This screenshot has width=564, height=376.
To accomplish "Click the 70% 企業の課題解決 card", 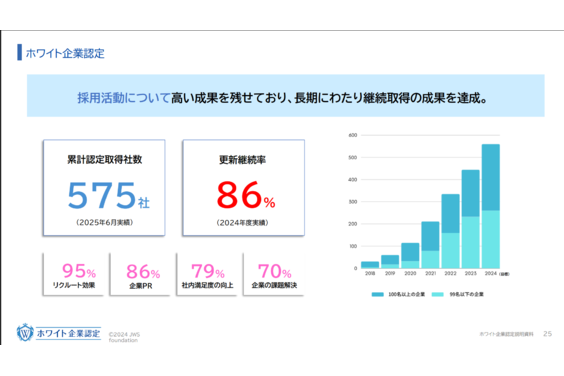I will (x=274, y=274).
